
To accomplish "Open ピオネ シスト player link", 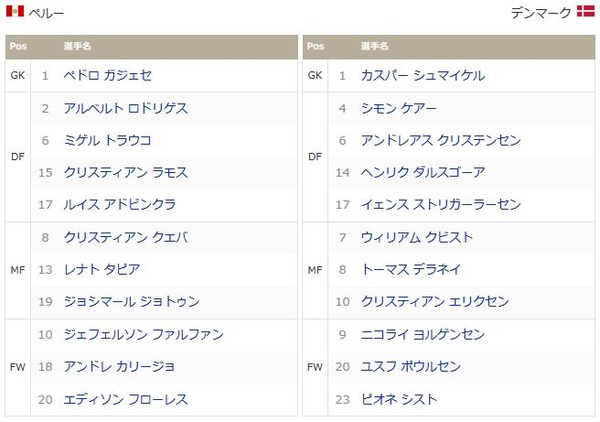I will pos(399,400).
